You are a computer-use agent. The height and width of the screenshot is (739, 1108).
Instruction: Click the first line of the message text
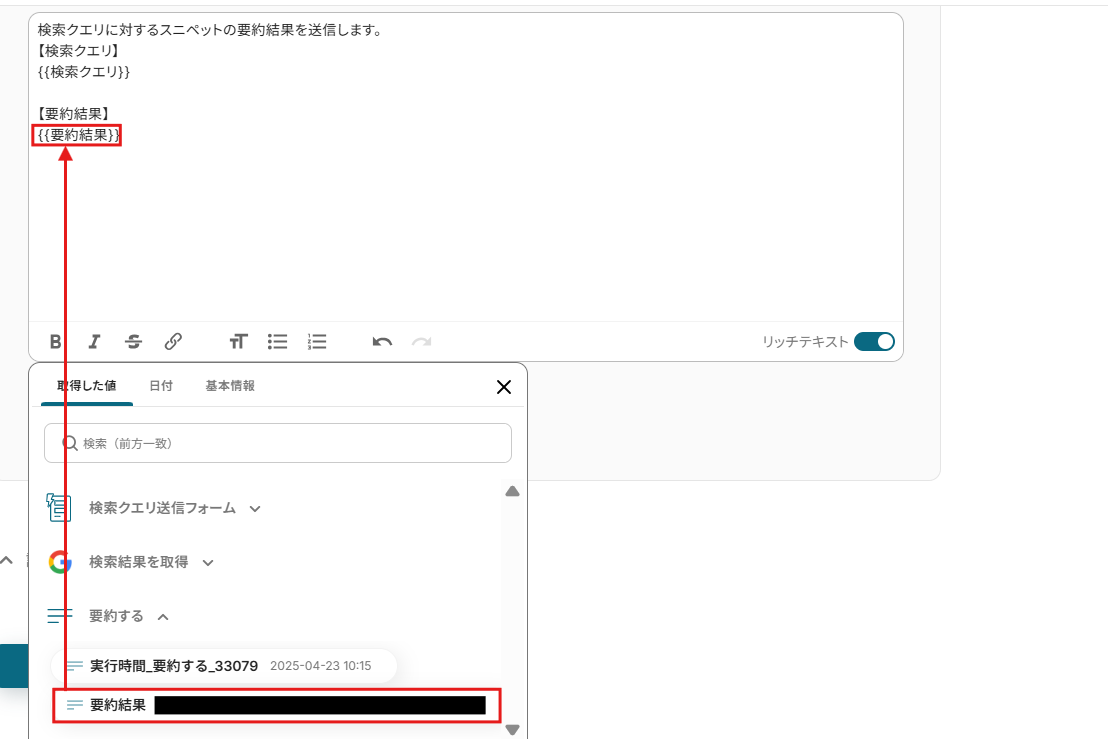(210, 30)
